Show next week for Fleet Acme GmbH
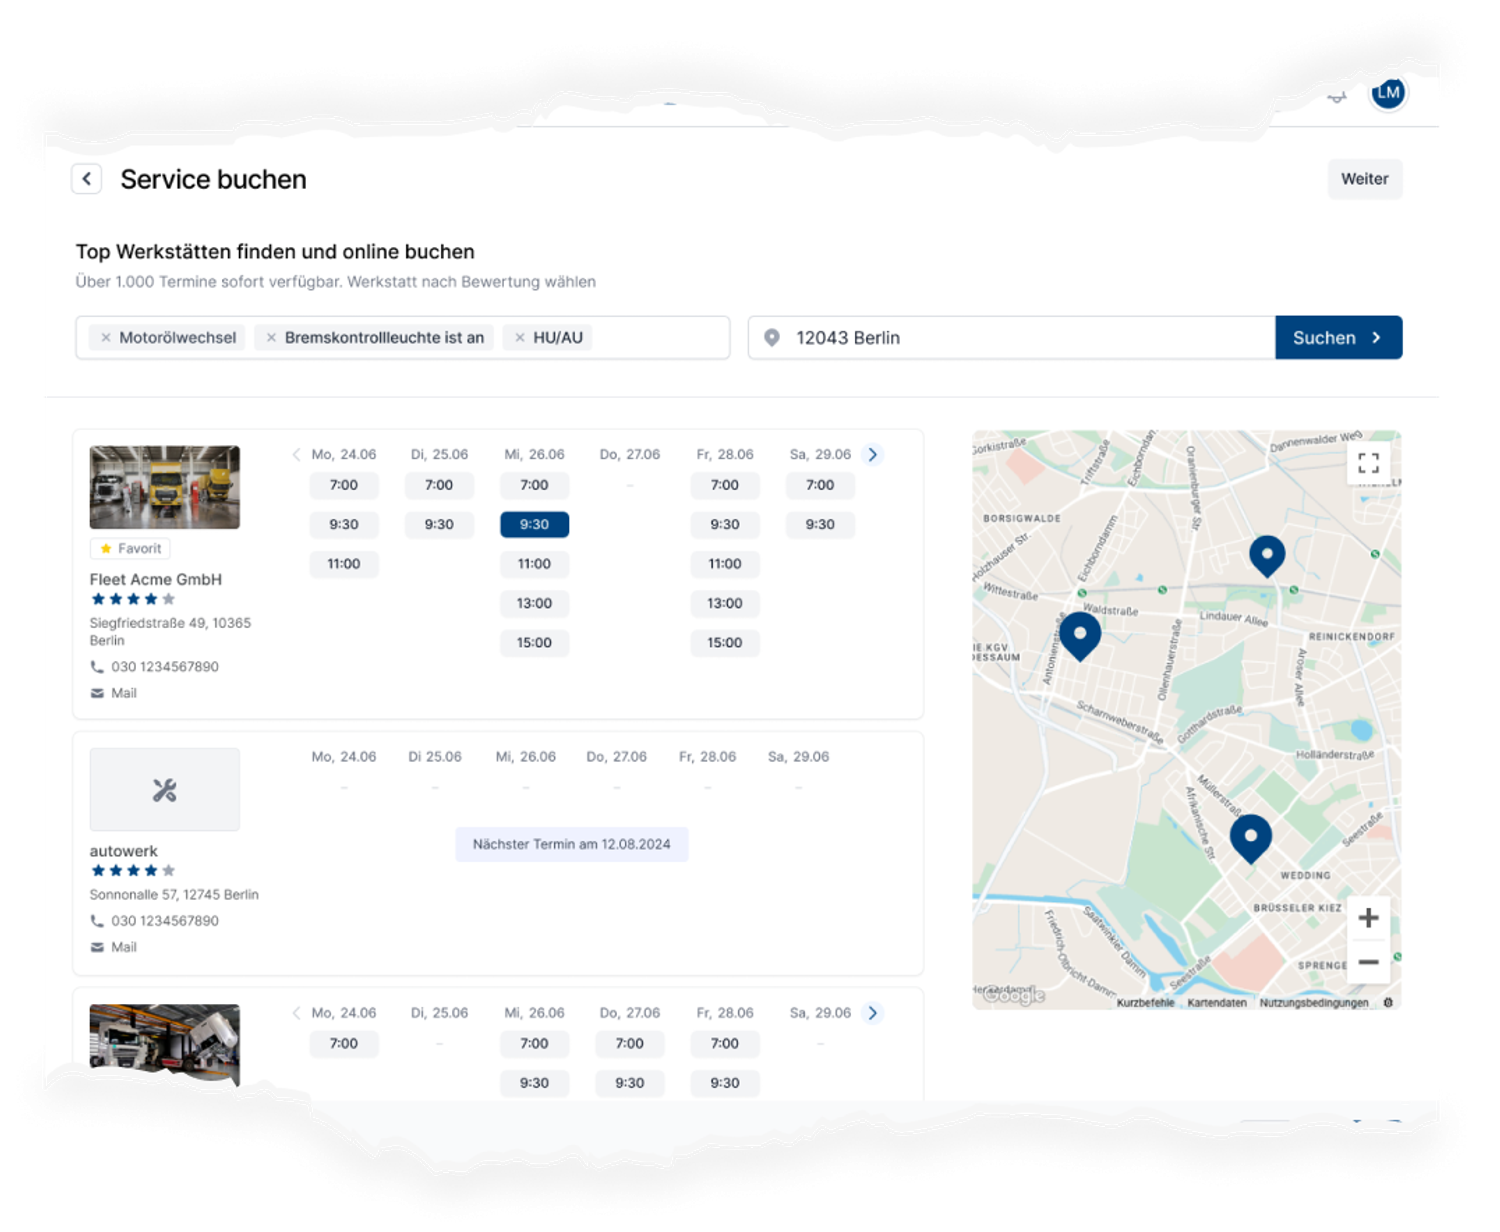1500x1232 pixels. [873, 454]
